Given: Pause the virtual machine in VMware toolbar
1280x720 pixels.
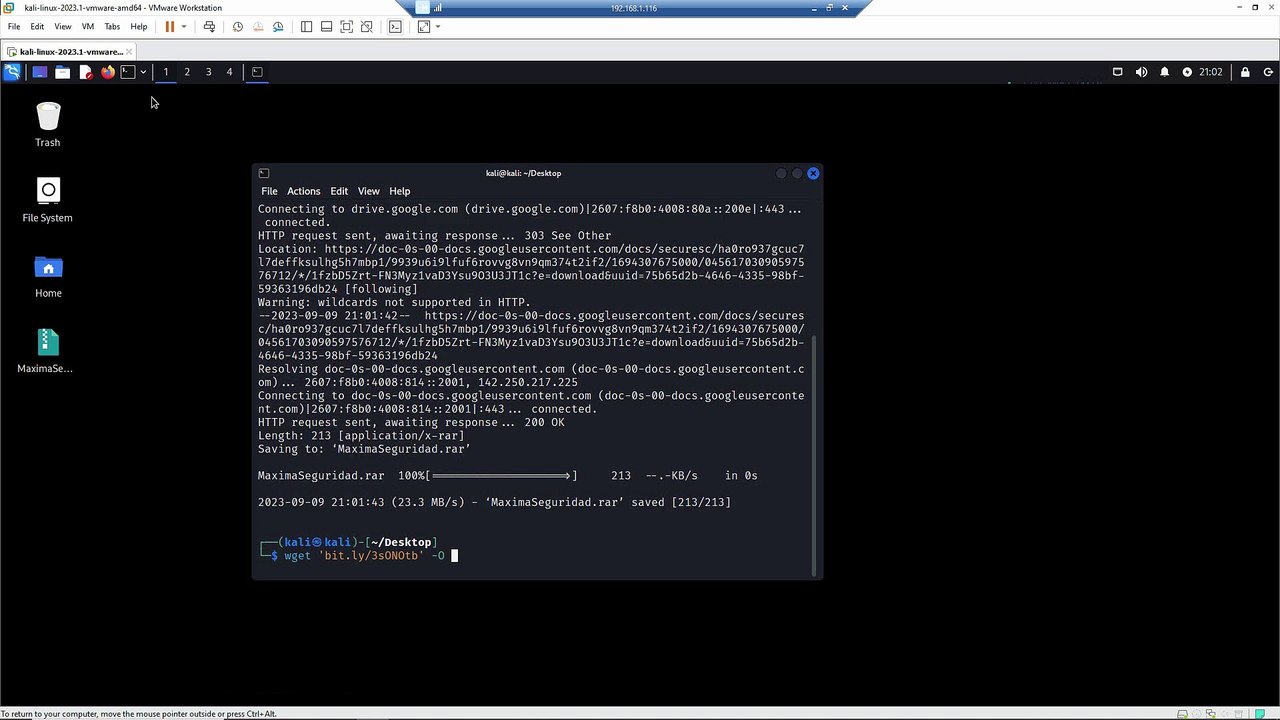Looking at the screenshot, I should (170, 27).
